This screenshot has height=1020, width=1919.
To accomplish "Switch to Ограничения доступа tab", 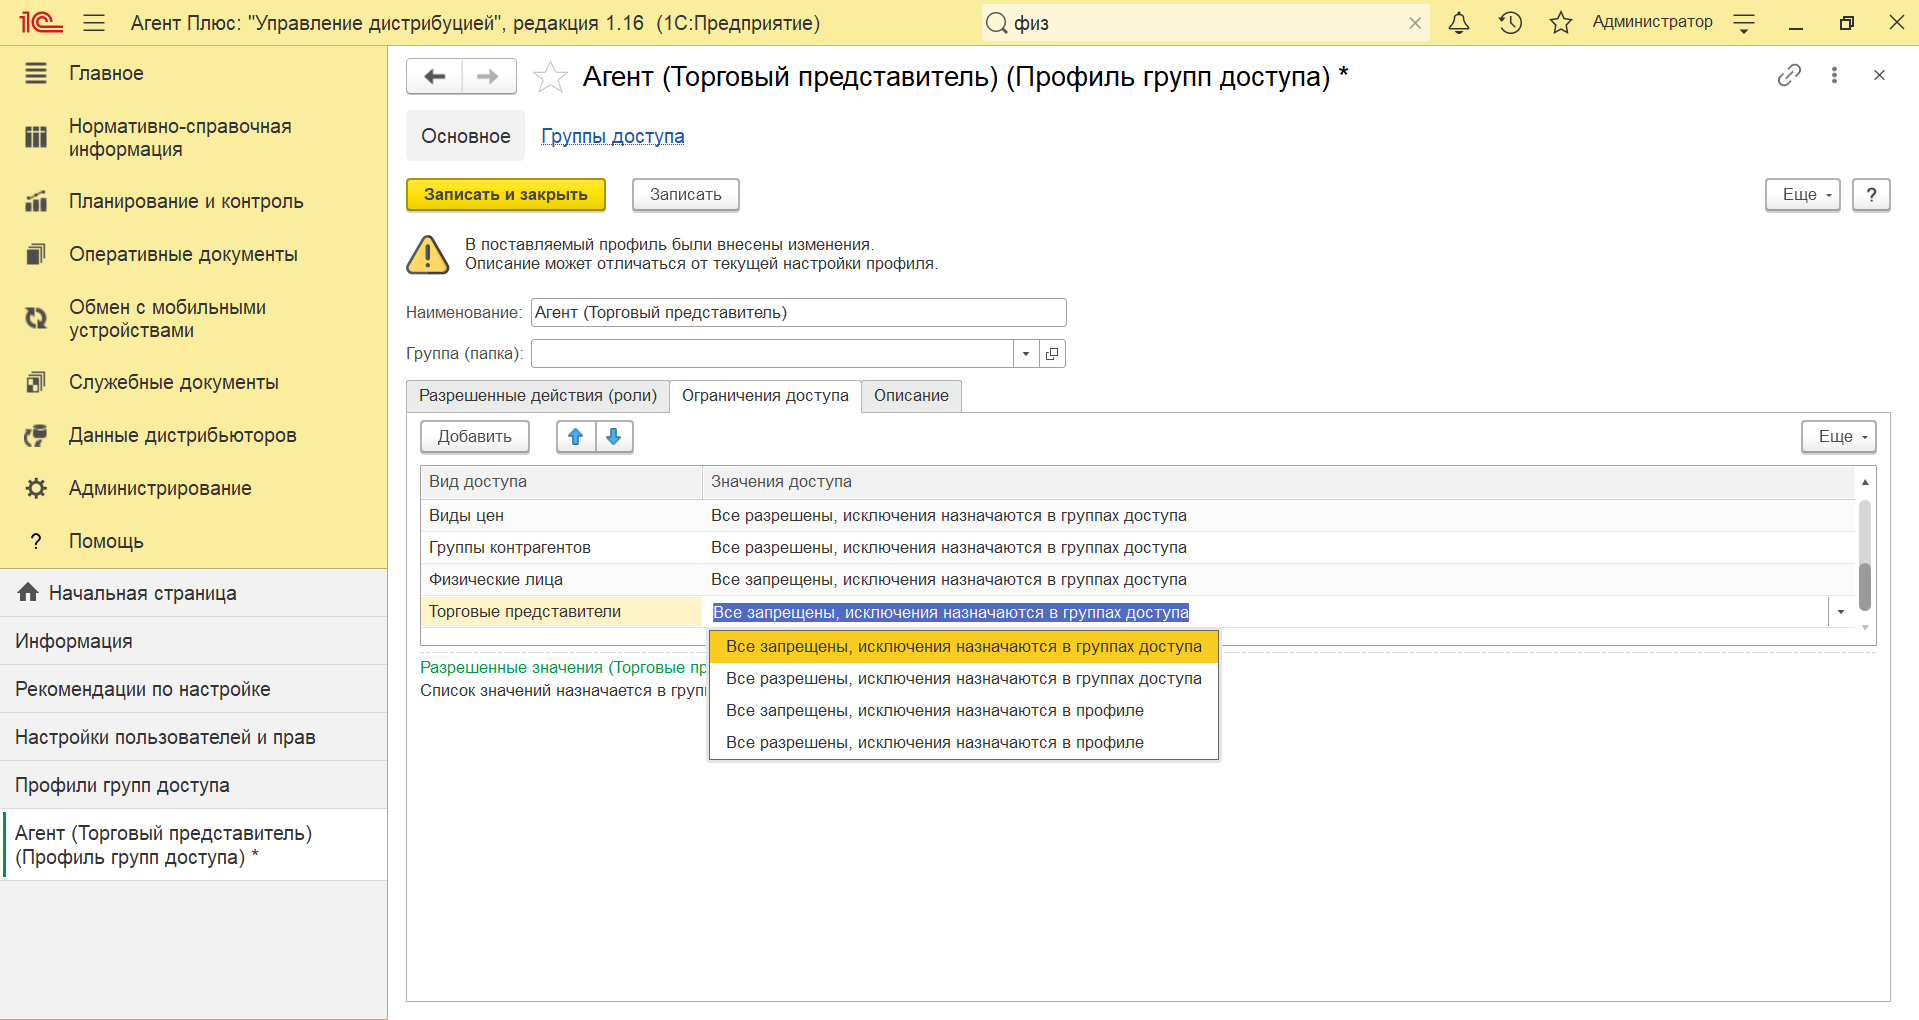I will coord(765,396).
